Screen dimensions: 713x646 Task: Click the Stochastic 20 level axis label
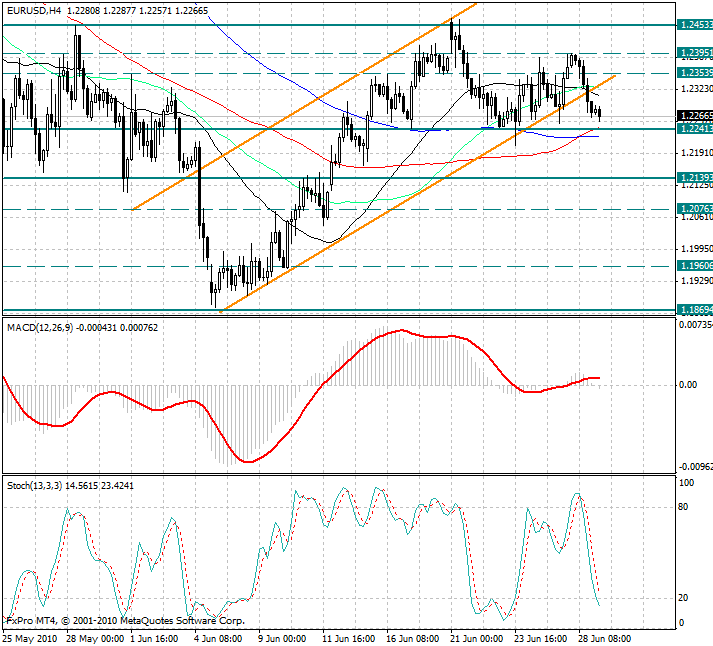(685, 598)
